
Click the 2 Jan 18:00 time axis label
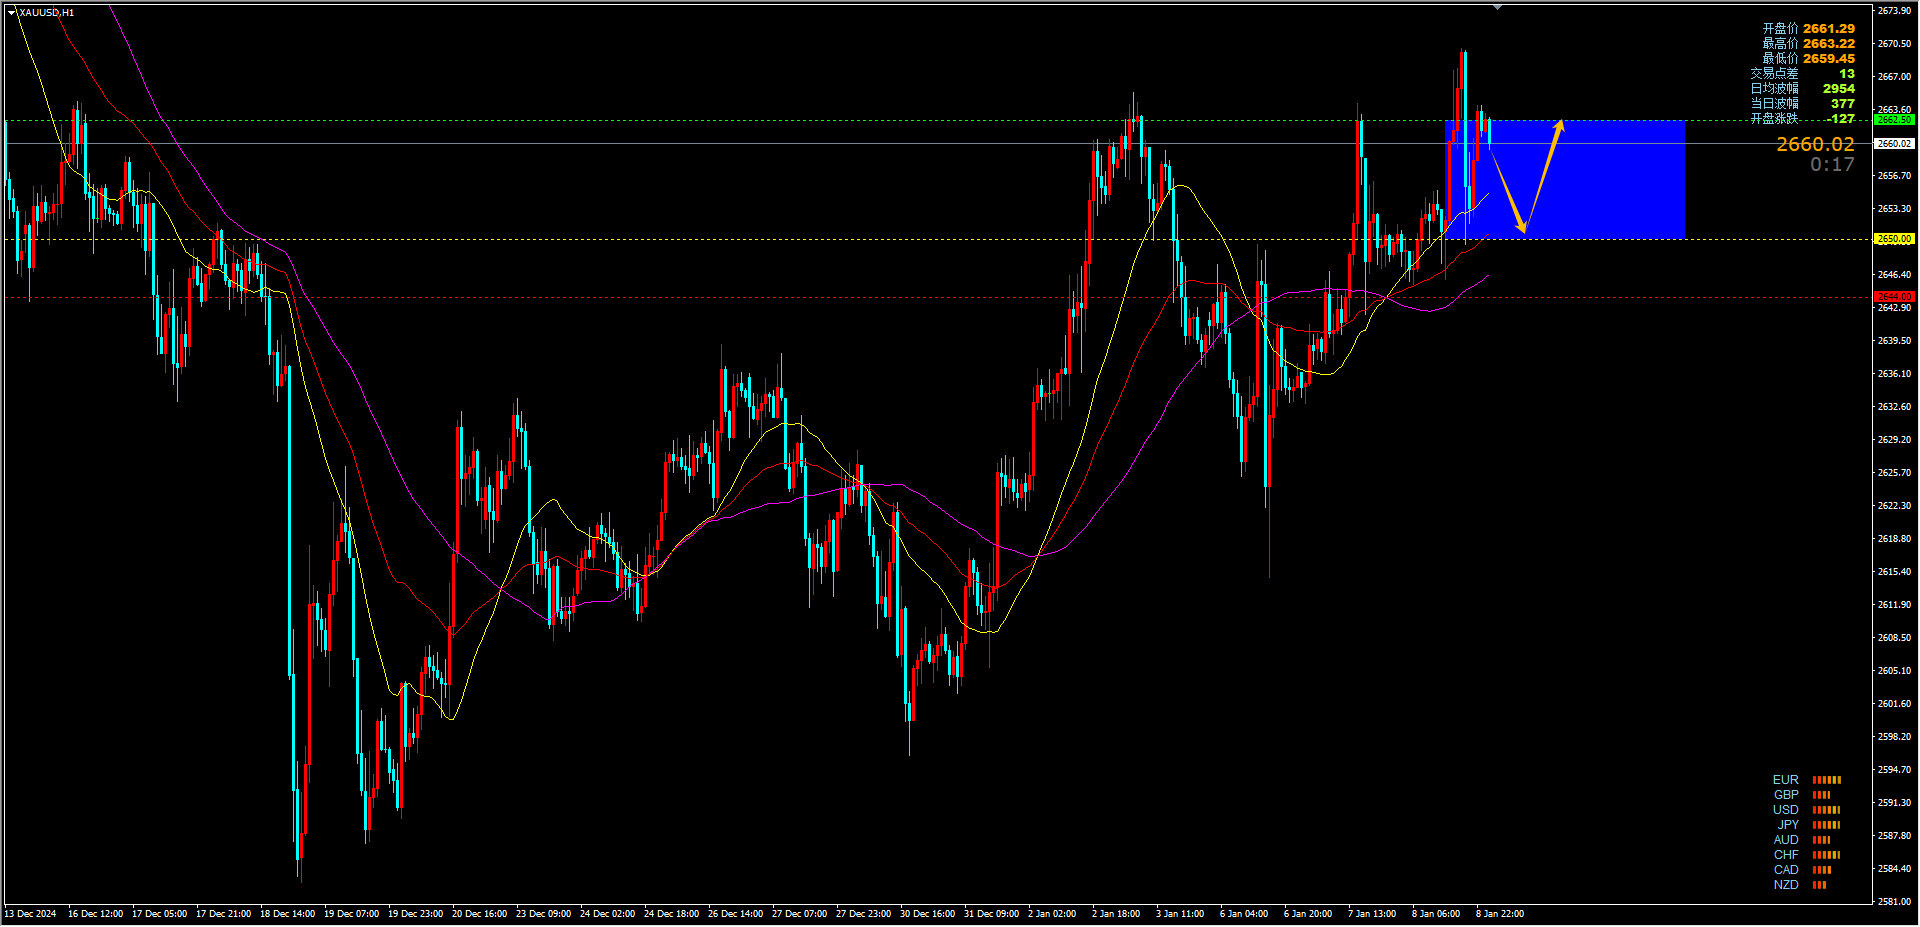[1116, 914]
